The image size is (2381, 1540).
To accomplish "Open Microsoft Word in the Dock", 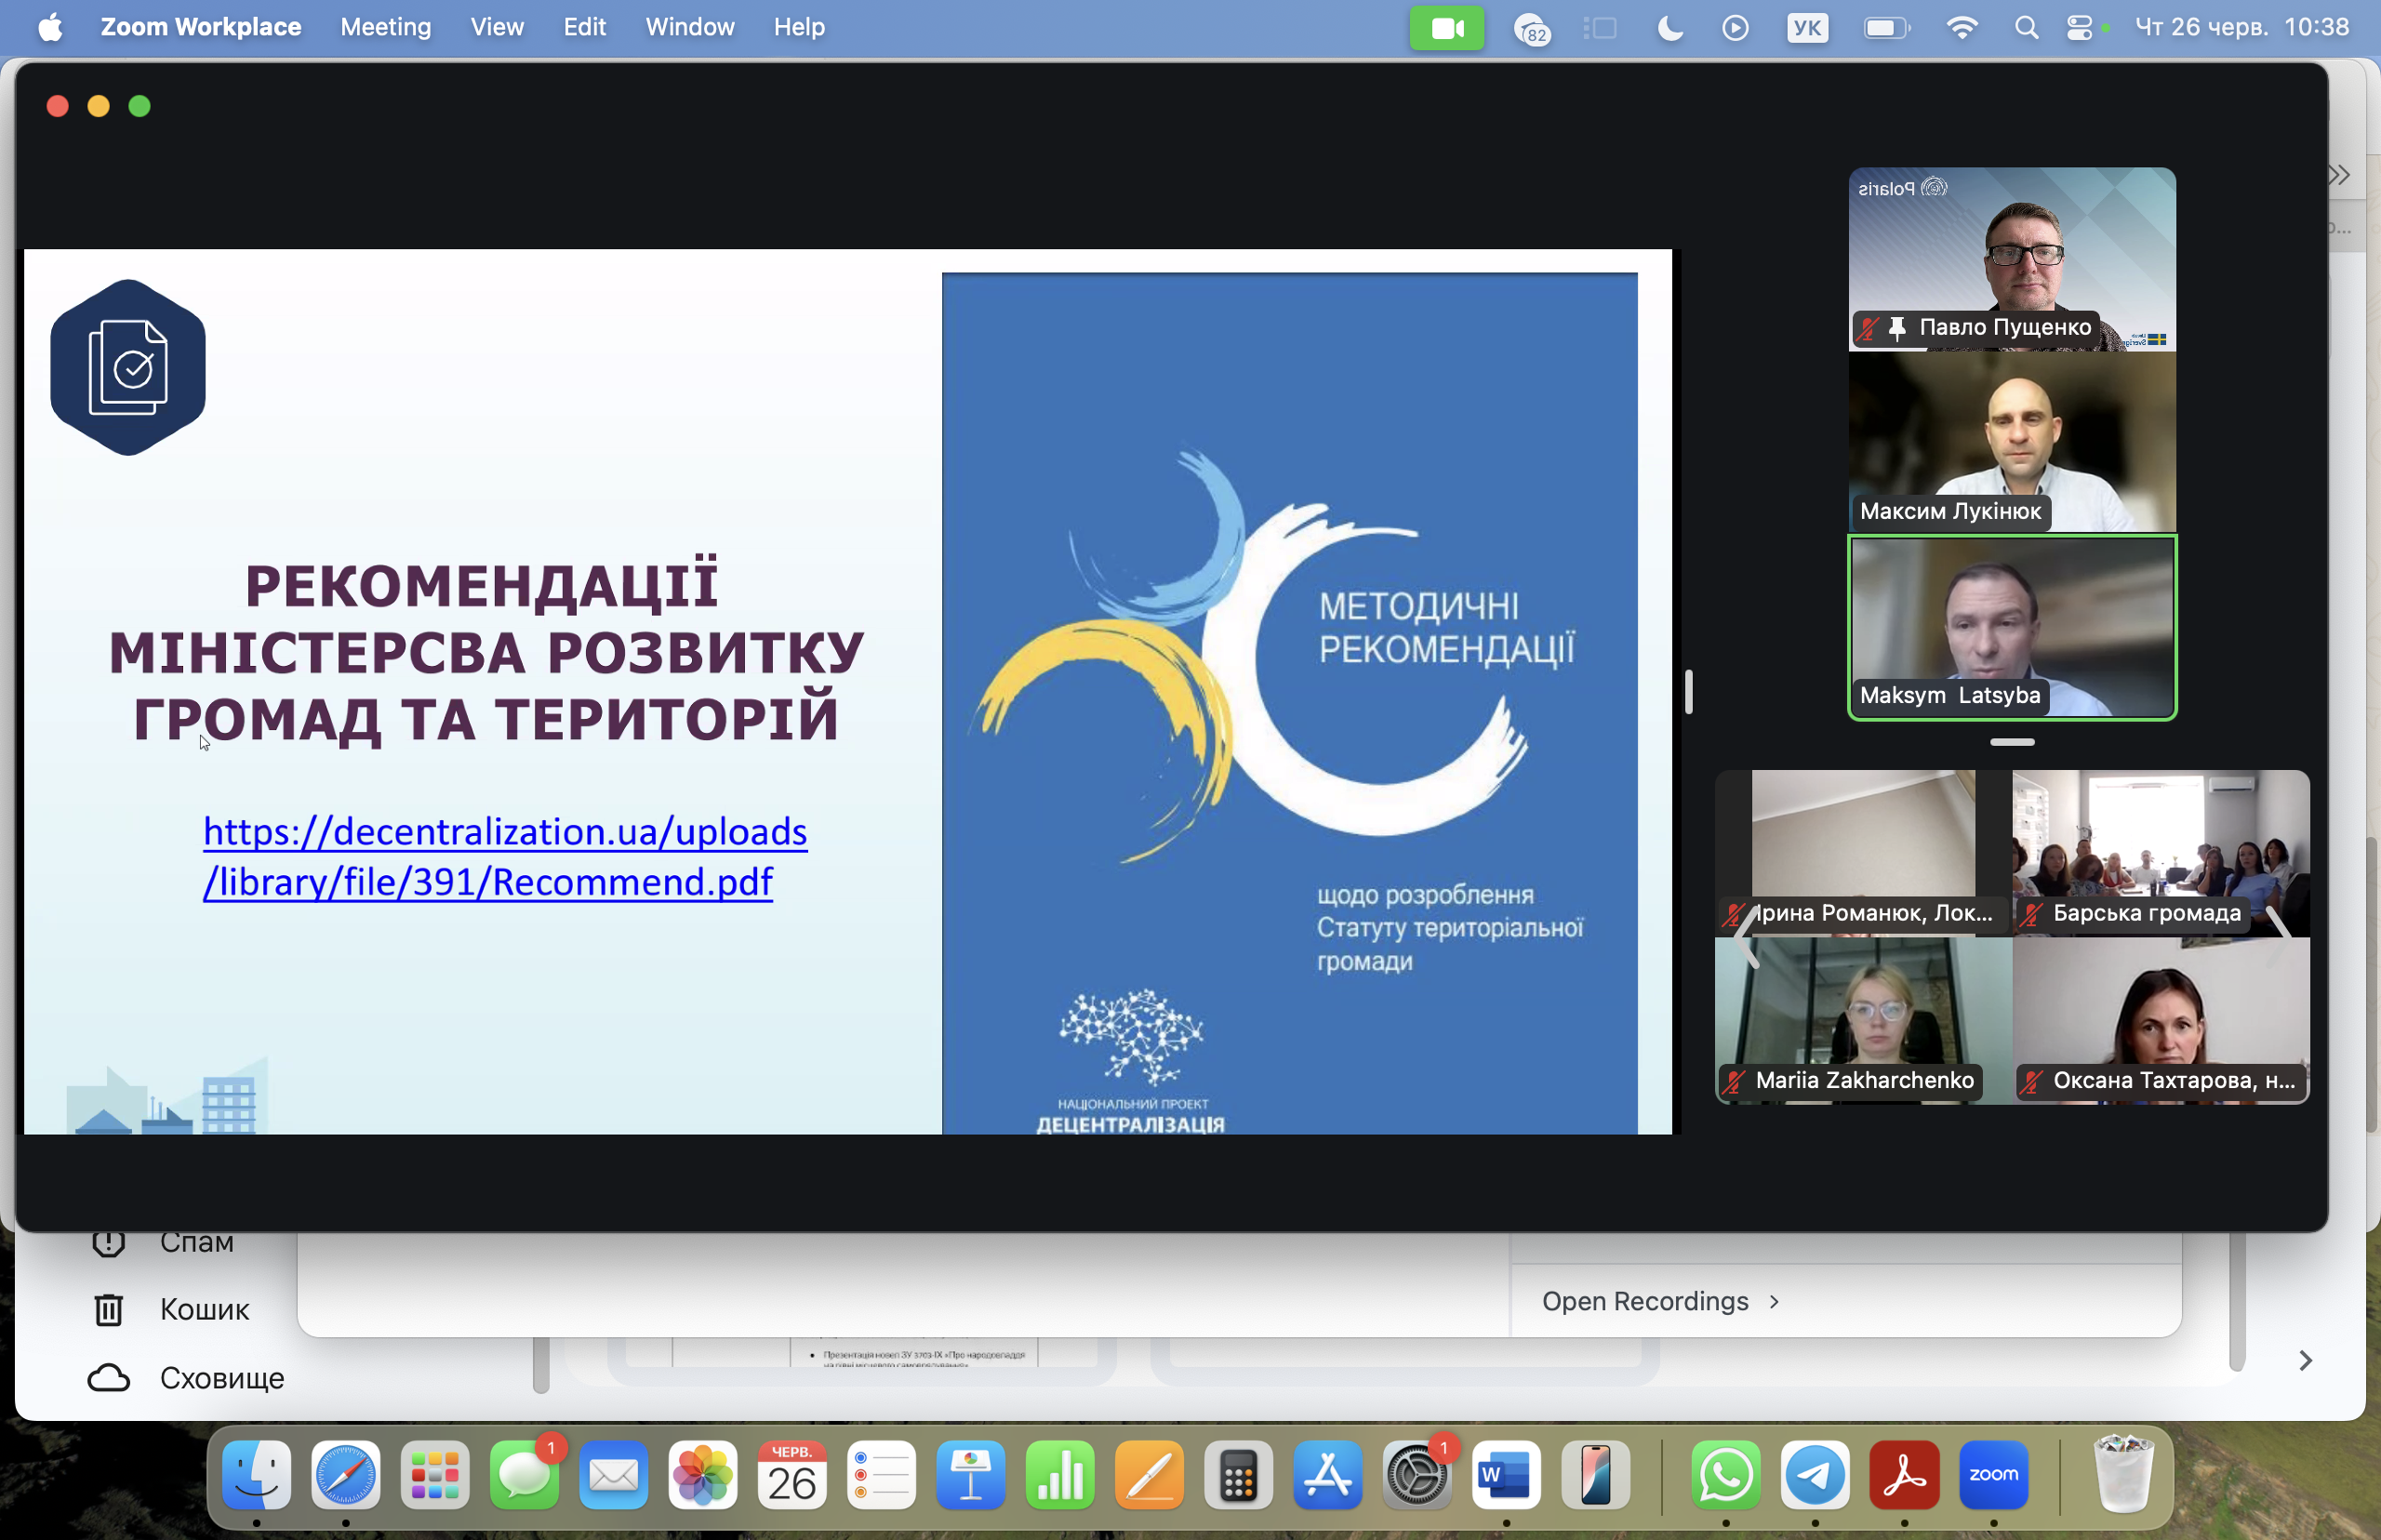I will pos(1506,1474).
